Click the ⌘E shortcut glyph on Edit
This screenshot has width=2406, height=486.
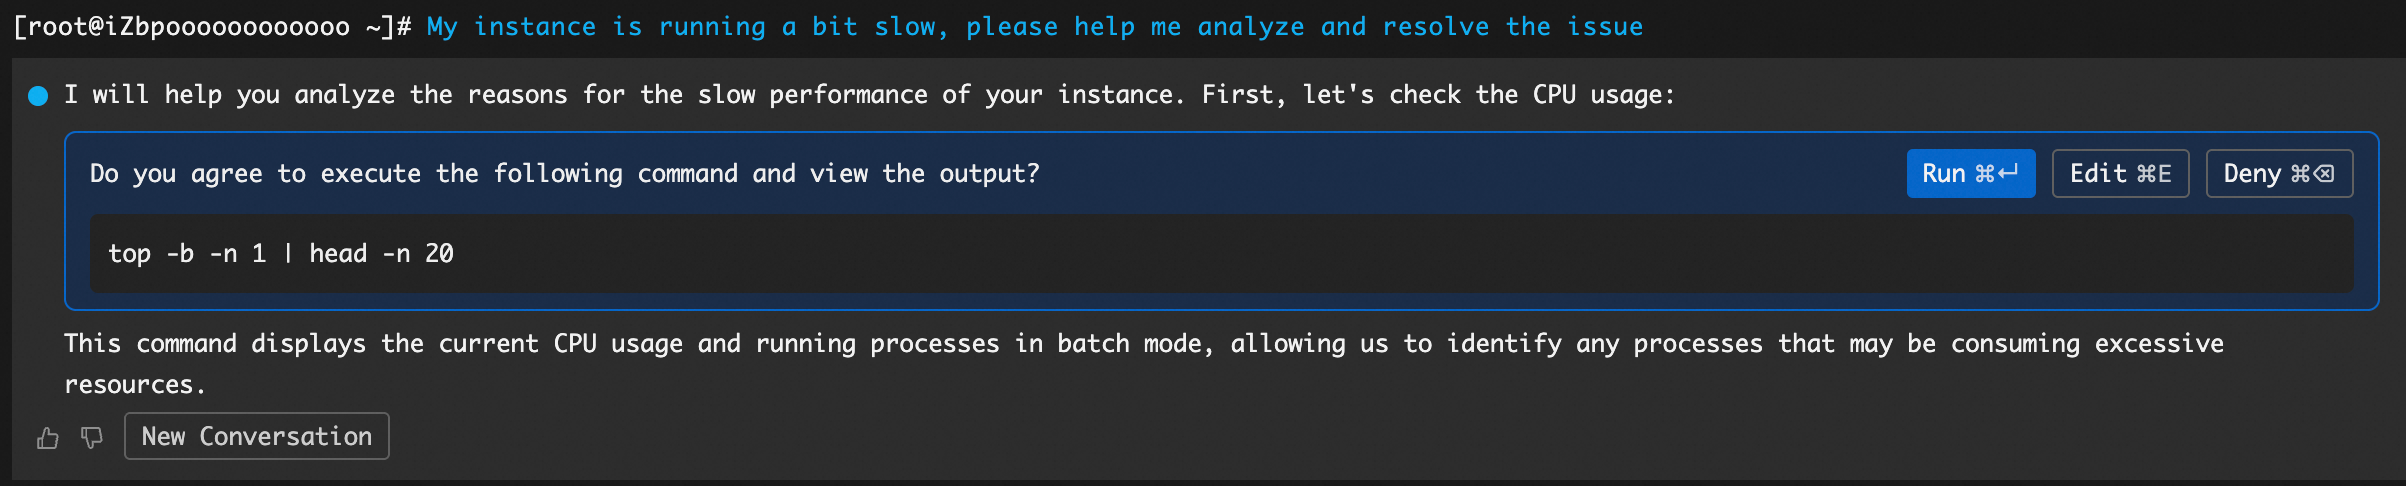[2154, 174]
